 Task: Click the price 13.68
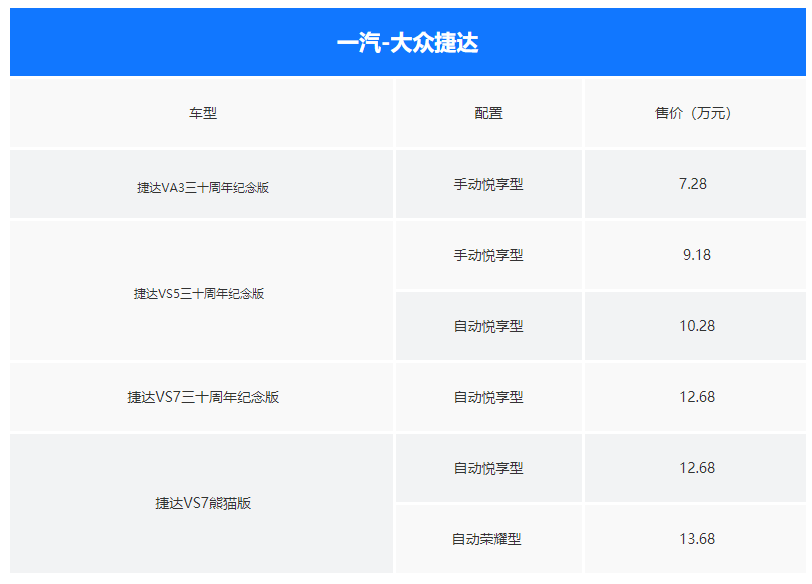pos(697,539)
